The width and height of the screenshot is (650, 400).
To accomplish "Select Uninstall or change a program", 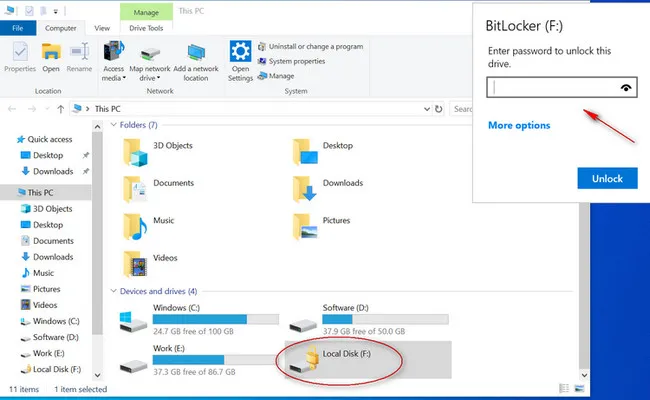I will click(310, 46).
